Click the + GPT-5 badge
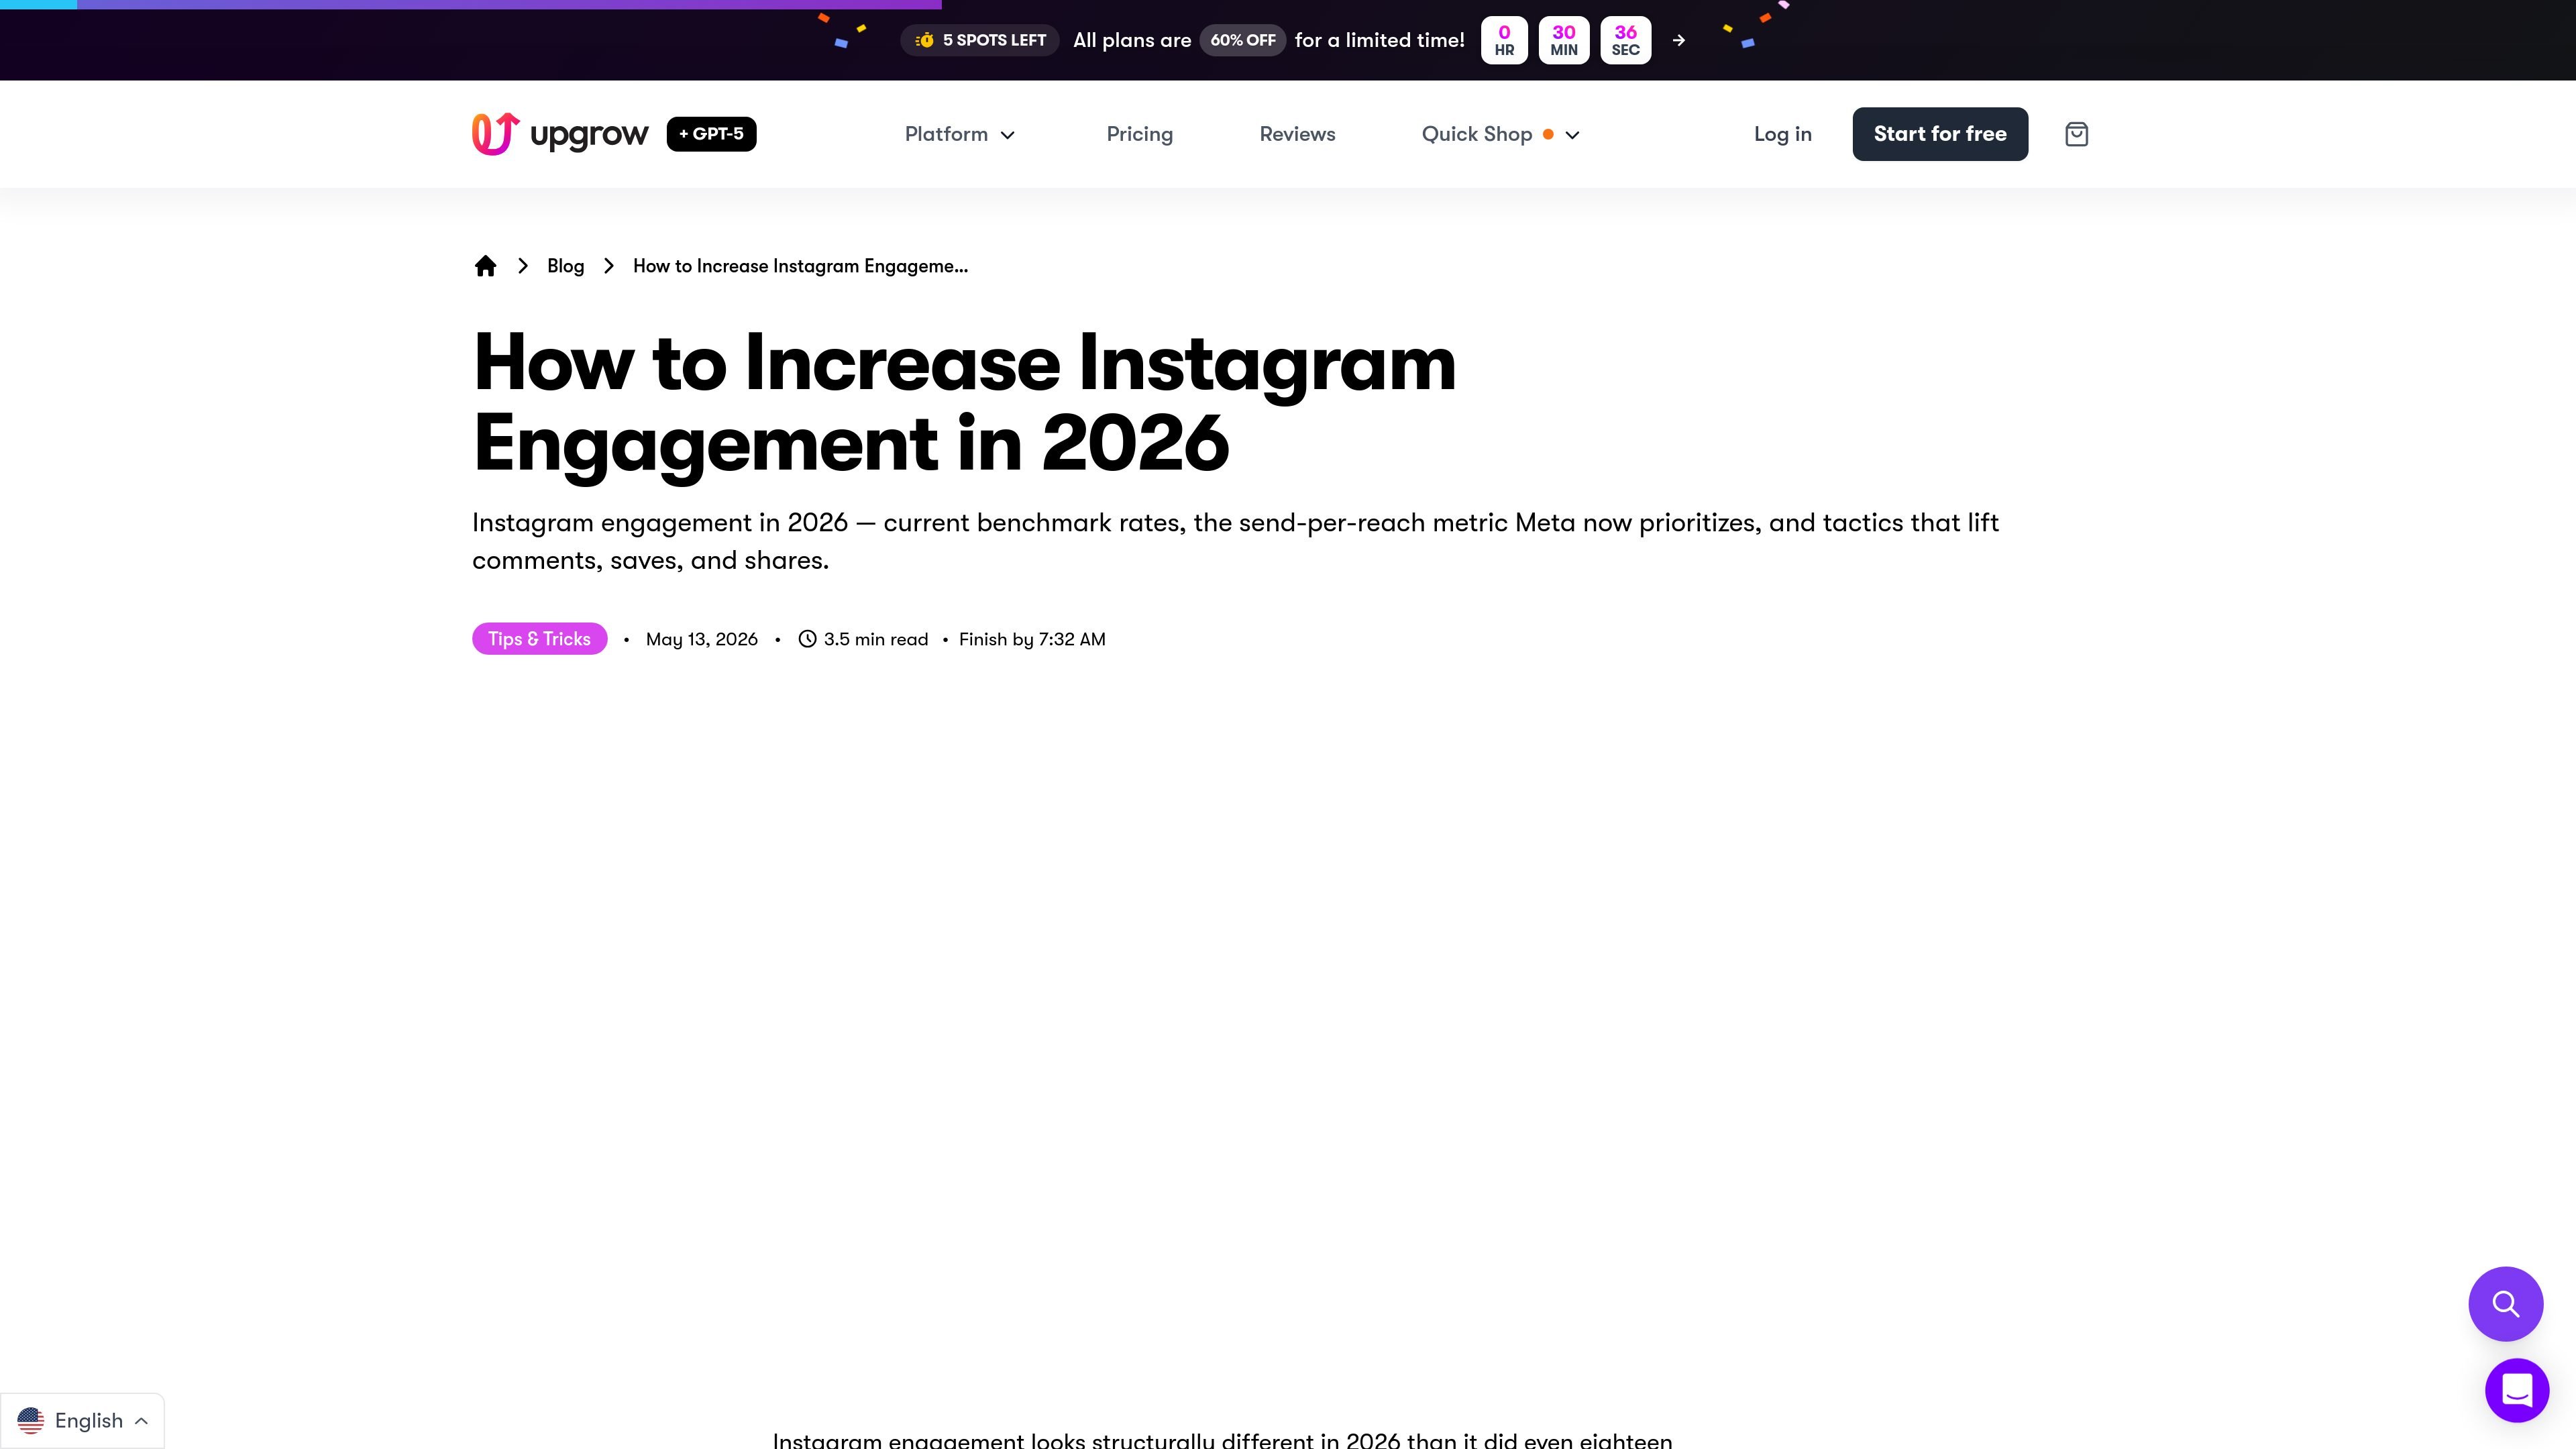The height and width of the screenshot is (1449, 2576). coord(711,134)
